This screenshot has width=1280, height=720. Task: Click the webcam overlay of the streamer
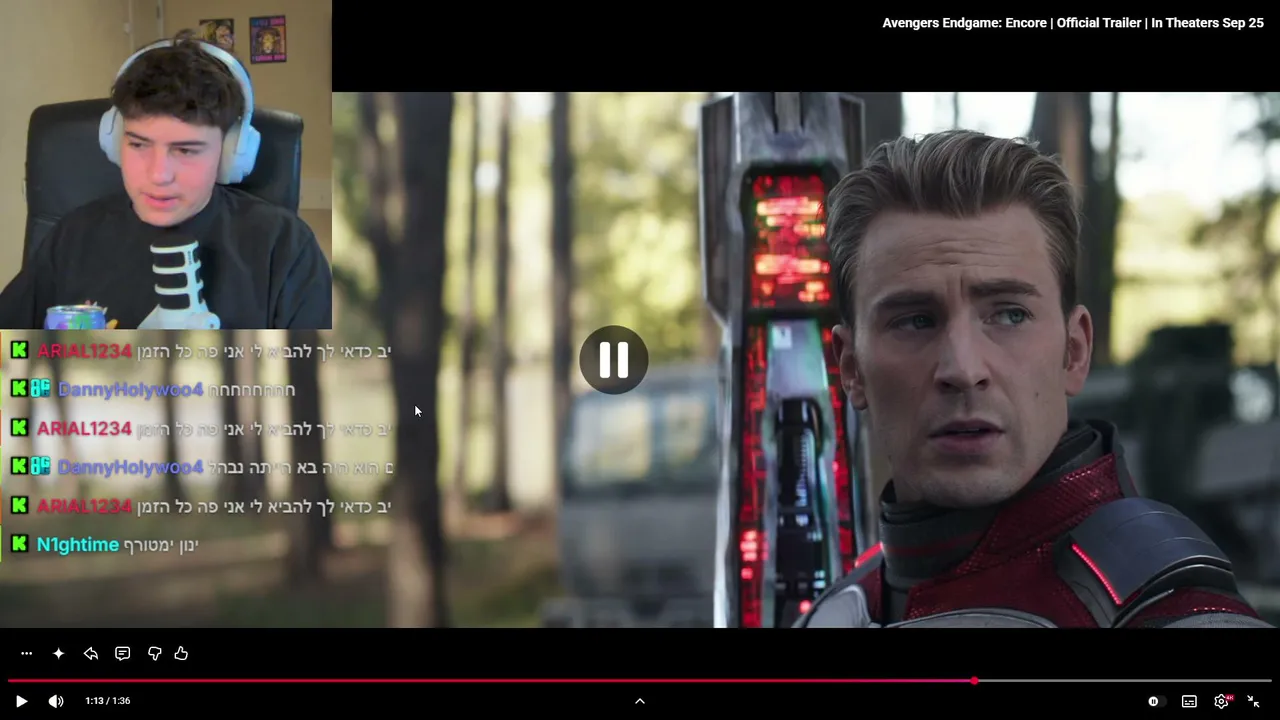pos(166,165)
